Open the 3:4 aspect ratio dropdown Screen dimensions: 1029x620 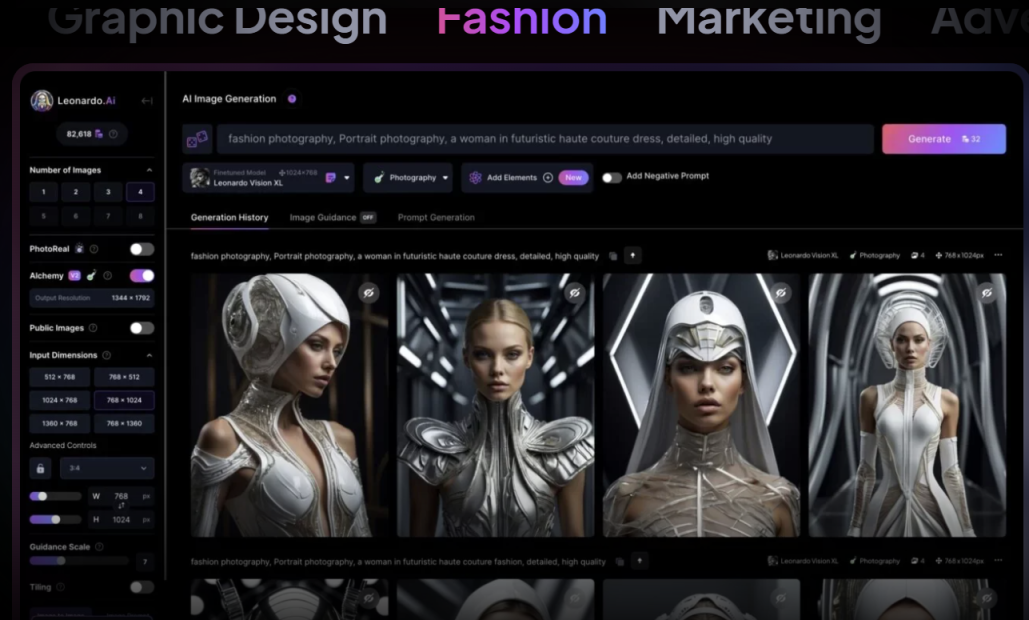(107, 468)
